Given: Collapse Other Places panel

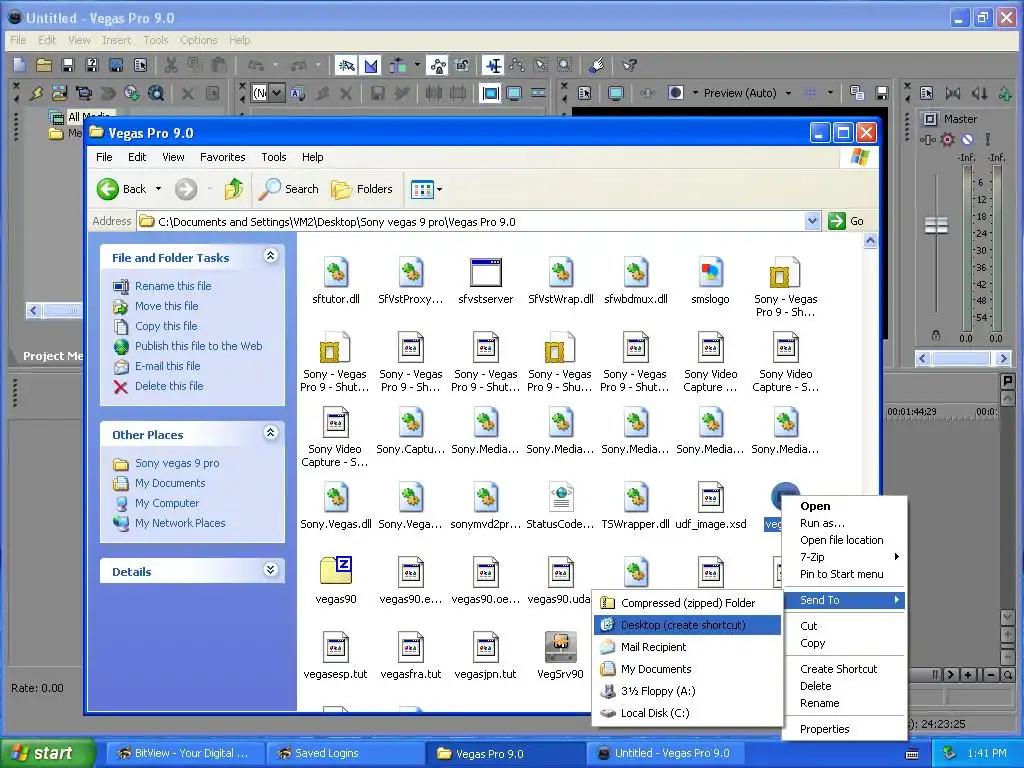Looking at the screenshot, I should [x=270, y=433].
